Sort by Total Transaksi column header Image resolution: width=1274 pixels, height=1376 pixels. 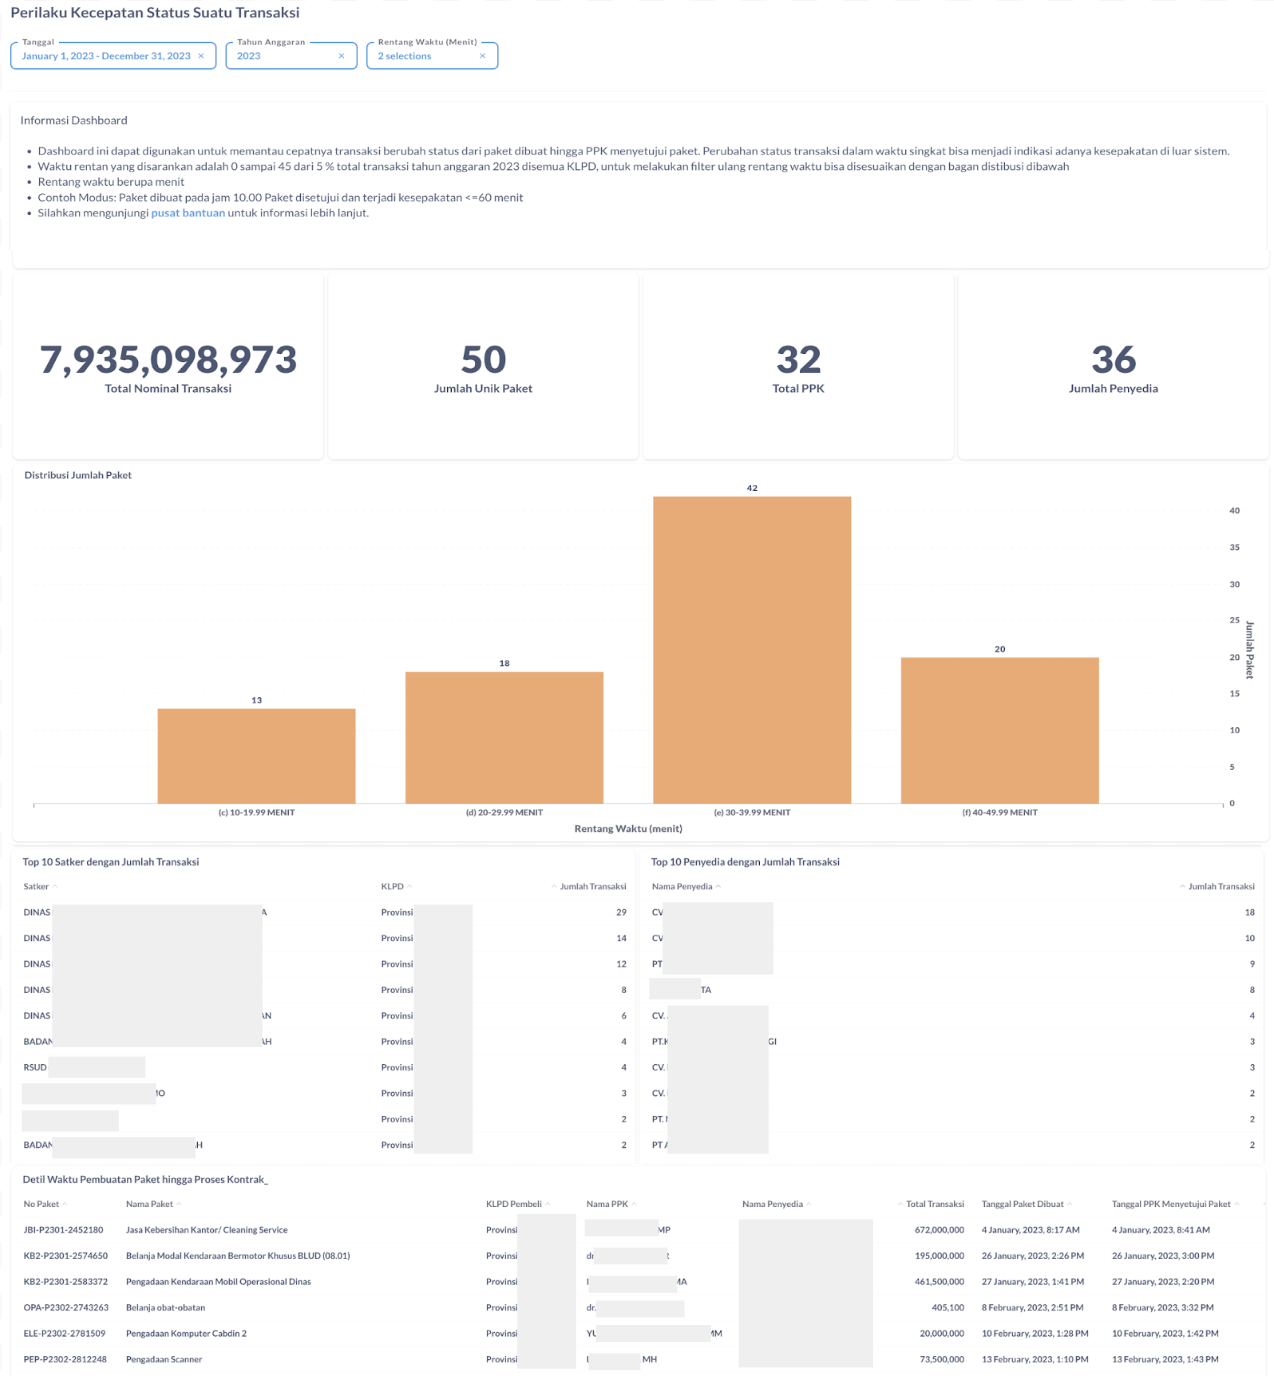934,1205
